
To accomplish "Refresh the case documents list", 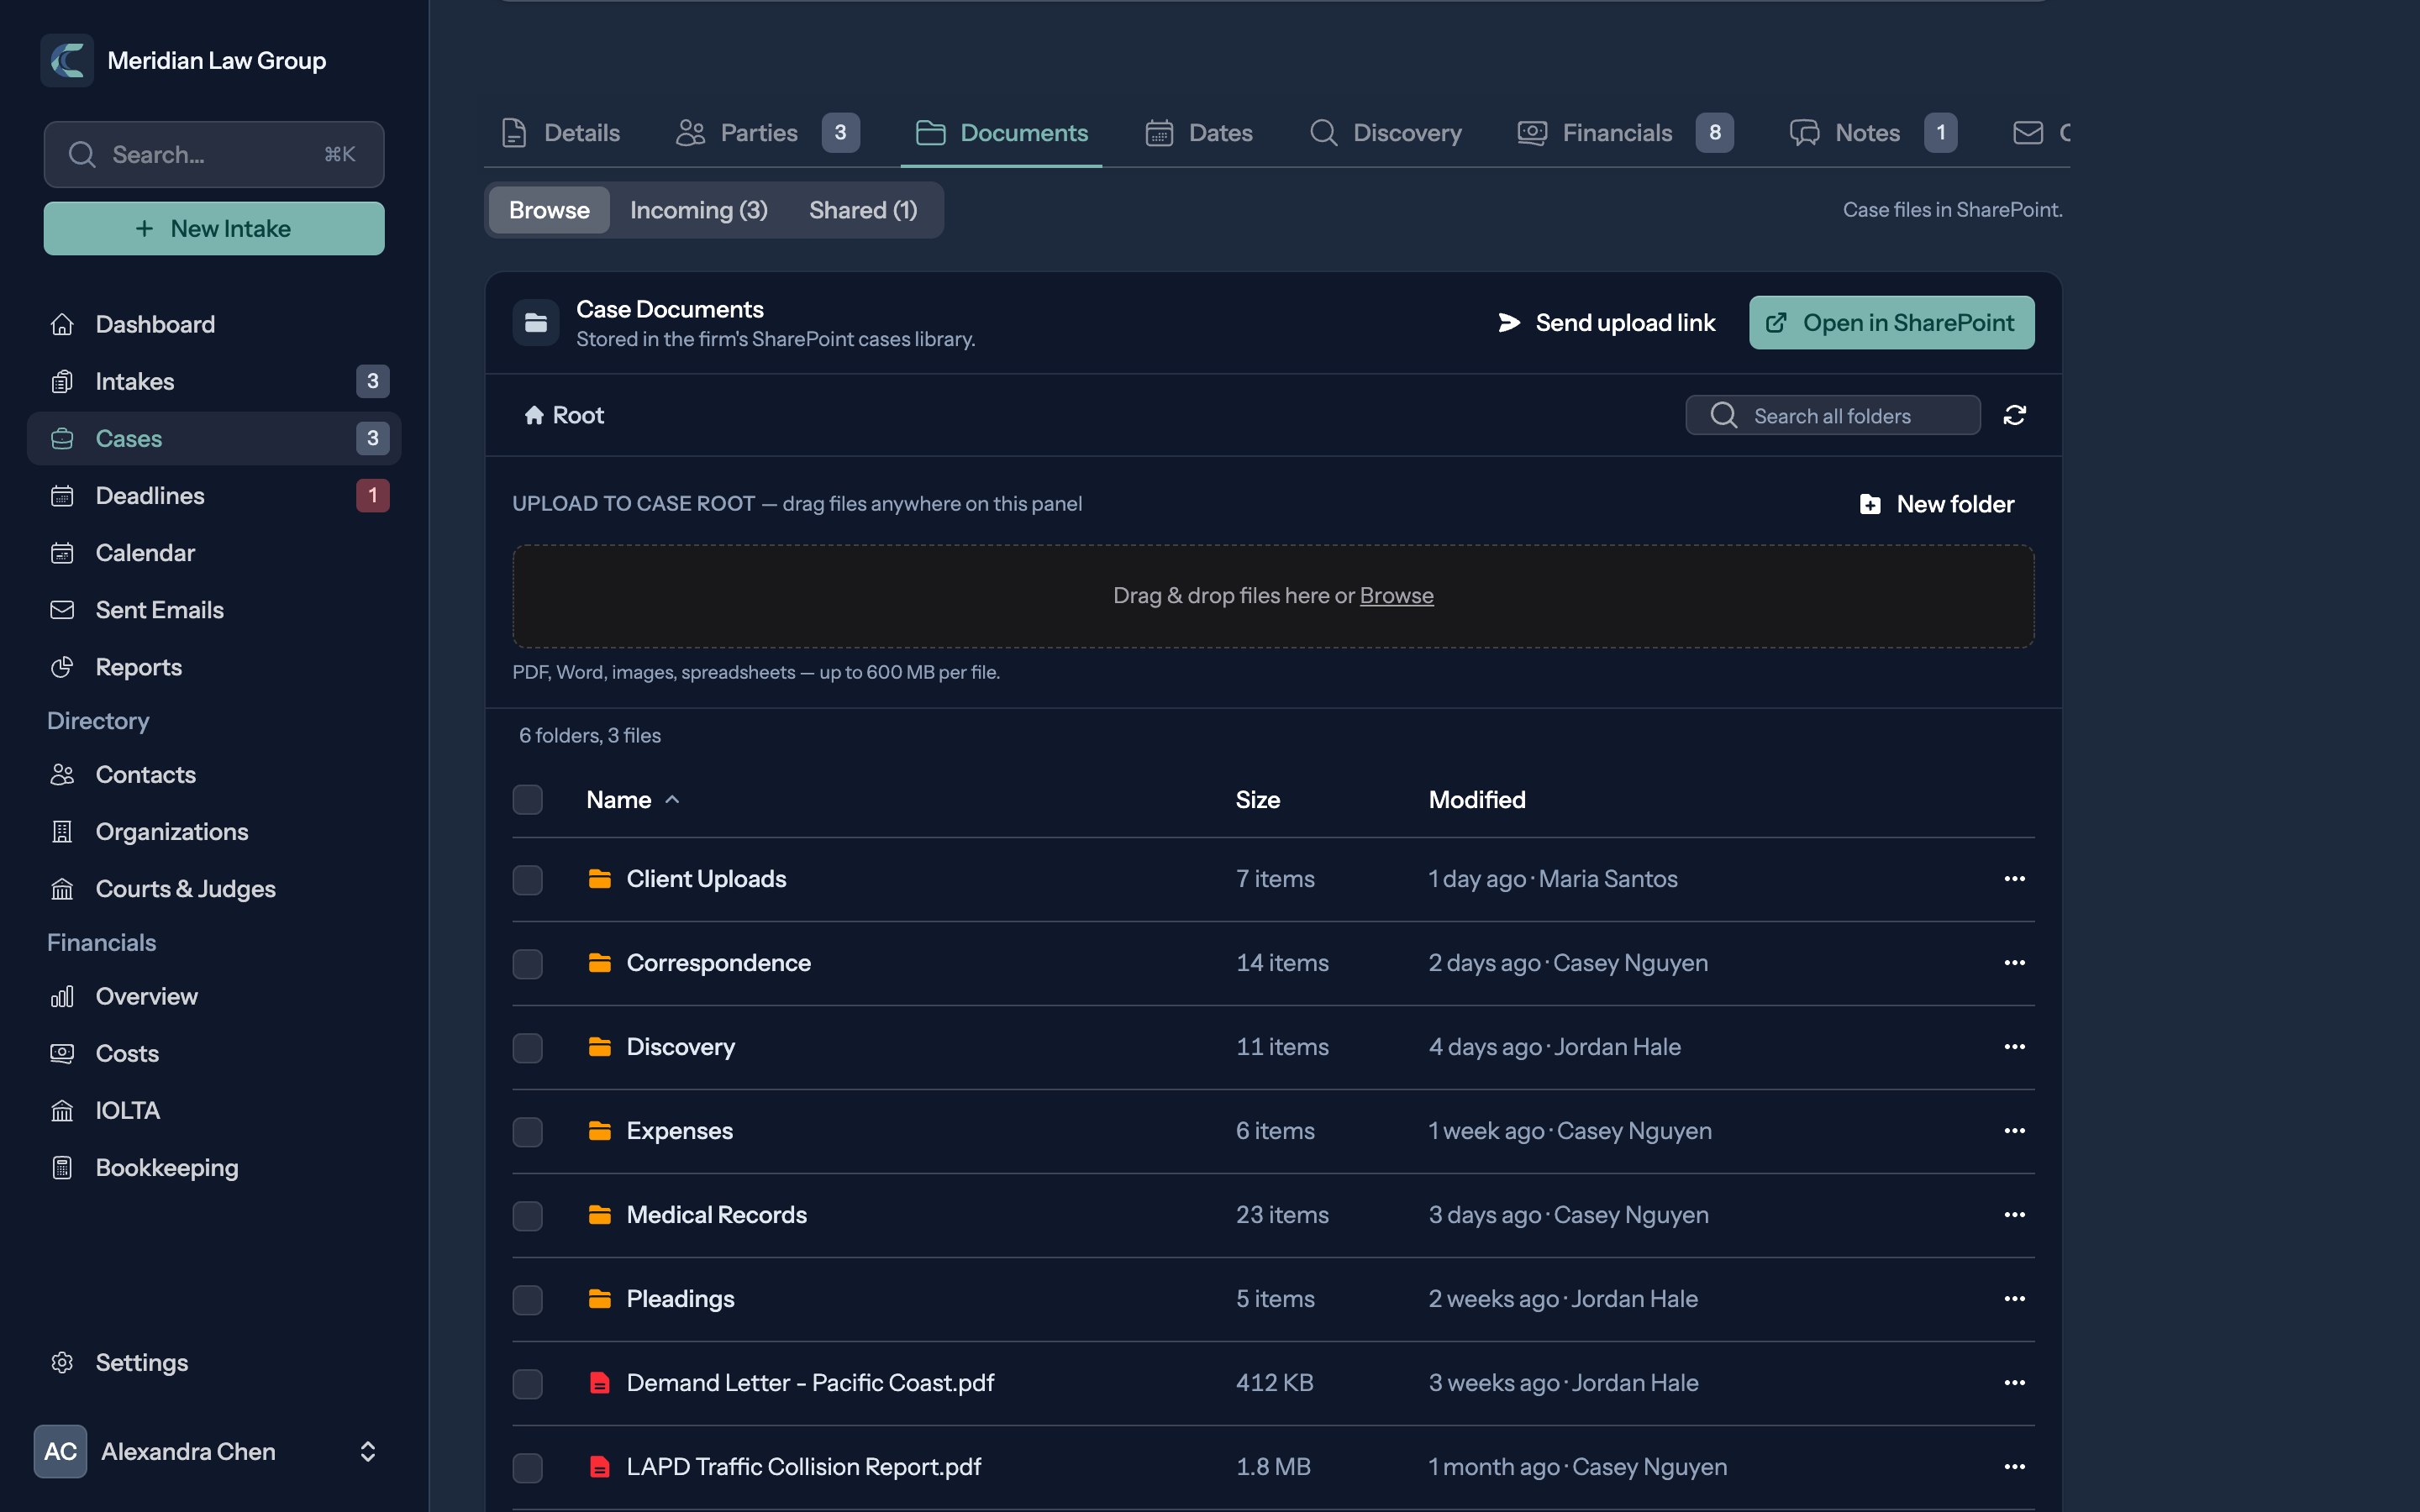I will (2014, 415).
